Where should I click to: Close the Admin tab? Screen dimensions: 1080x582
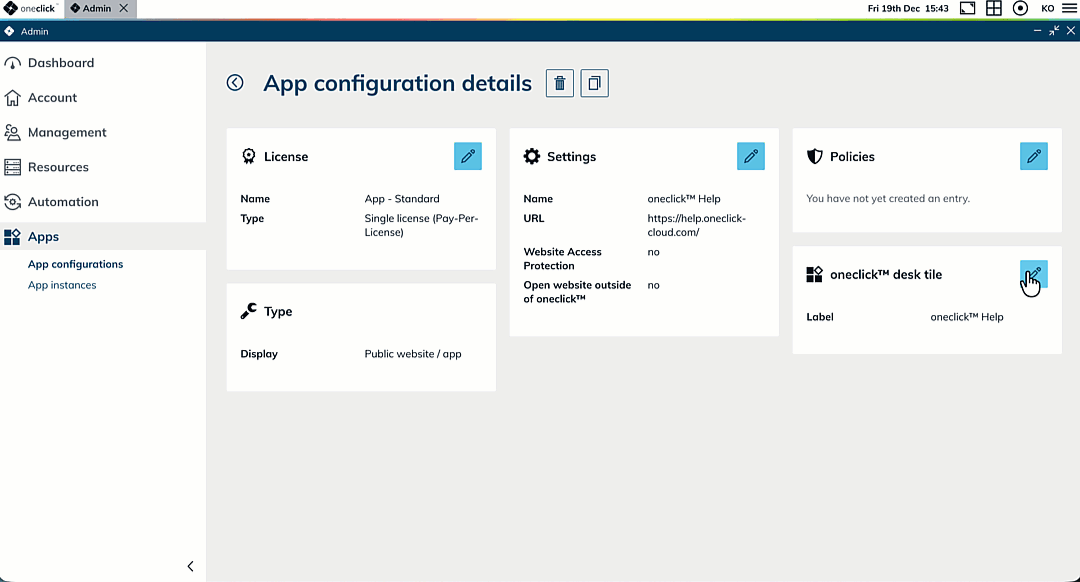point(124,8)
